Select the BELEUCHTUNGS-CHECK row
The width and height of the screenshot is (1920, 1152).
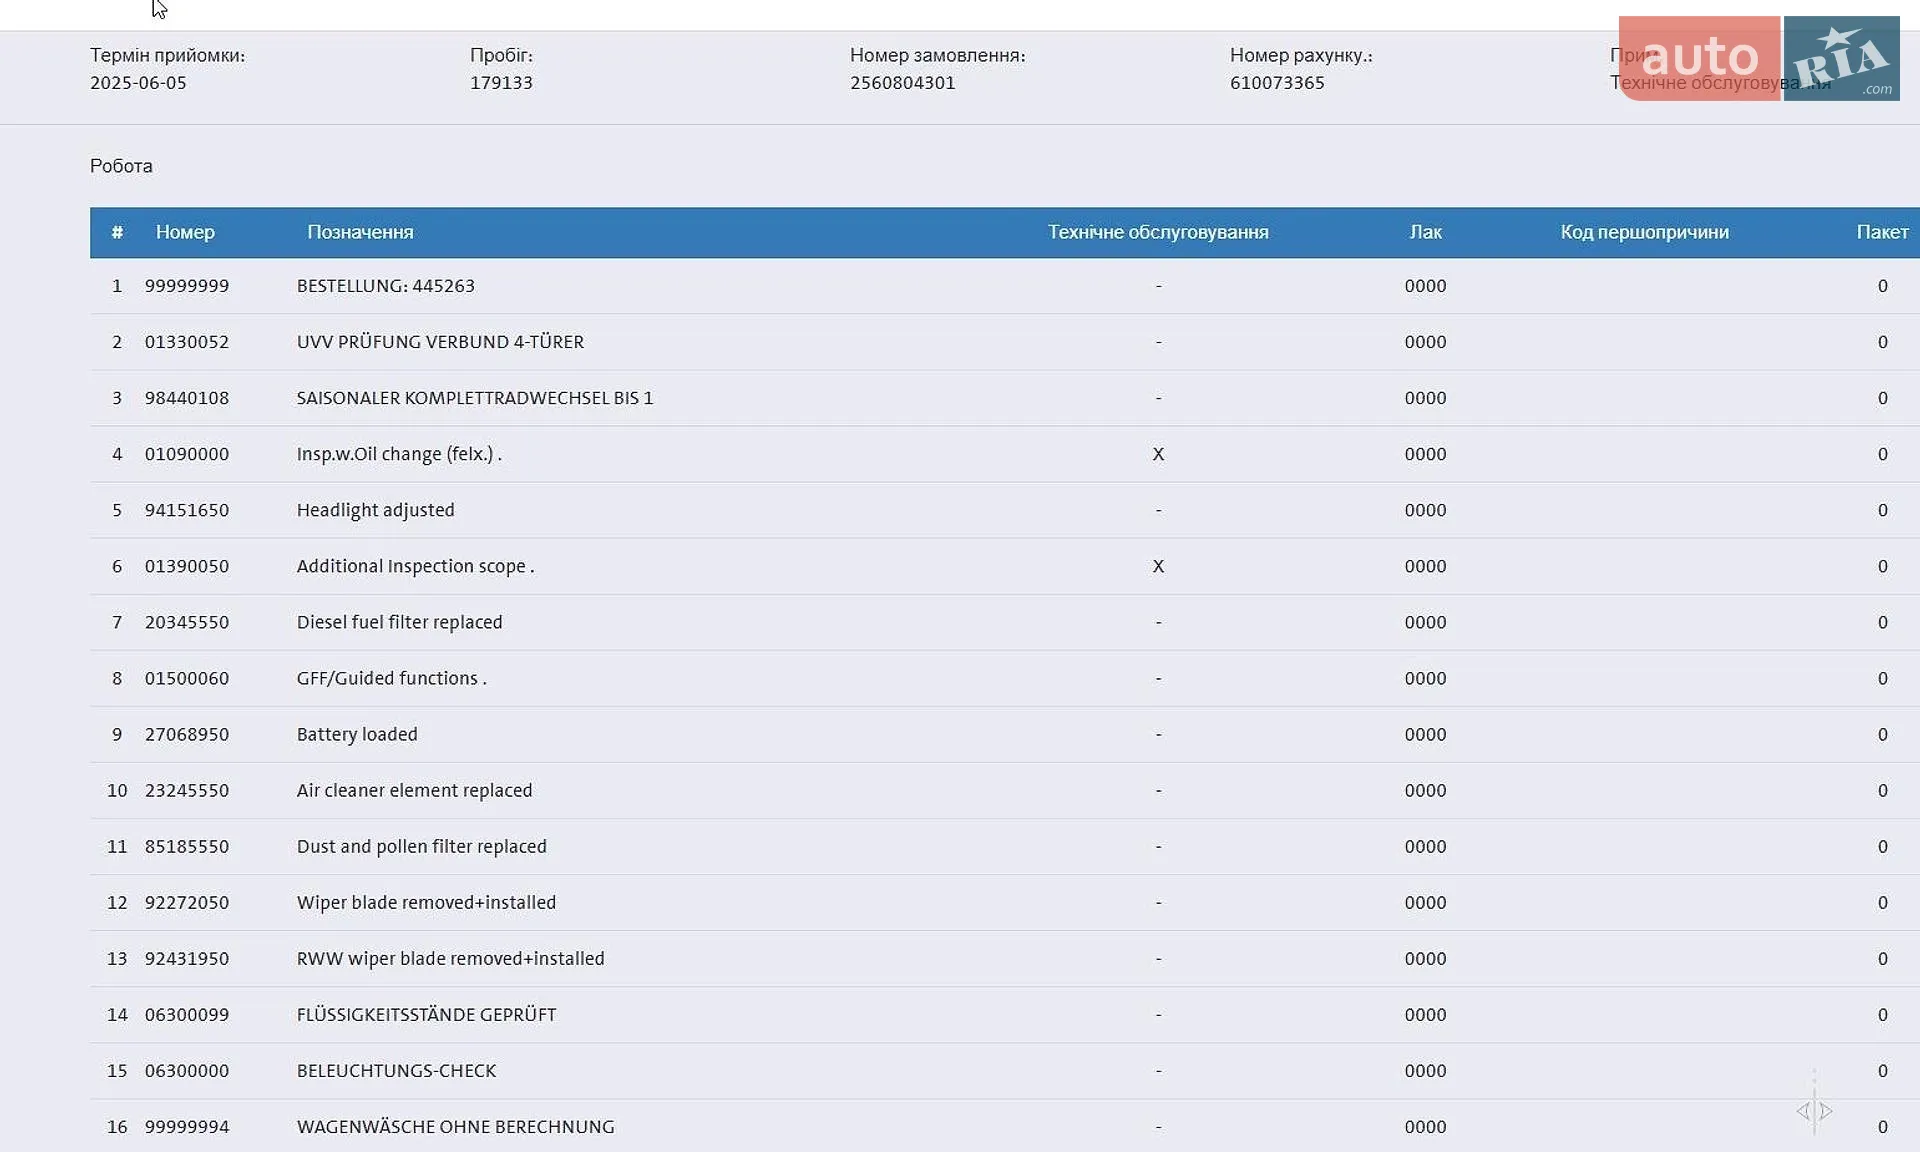1005,1070
